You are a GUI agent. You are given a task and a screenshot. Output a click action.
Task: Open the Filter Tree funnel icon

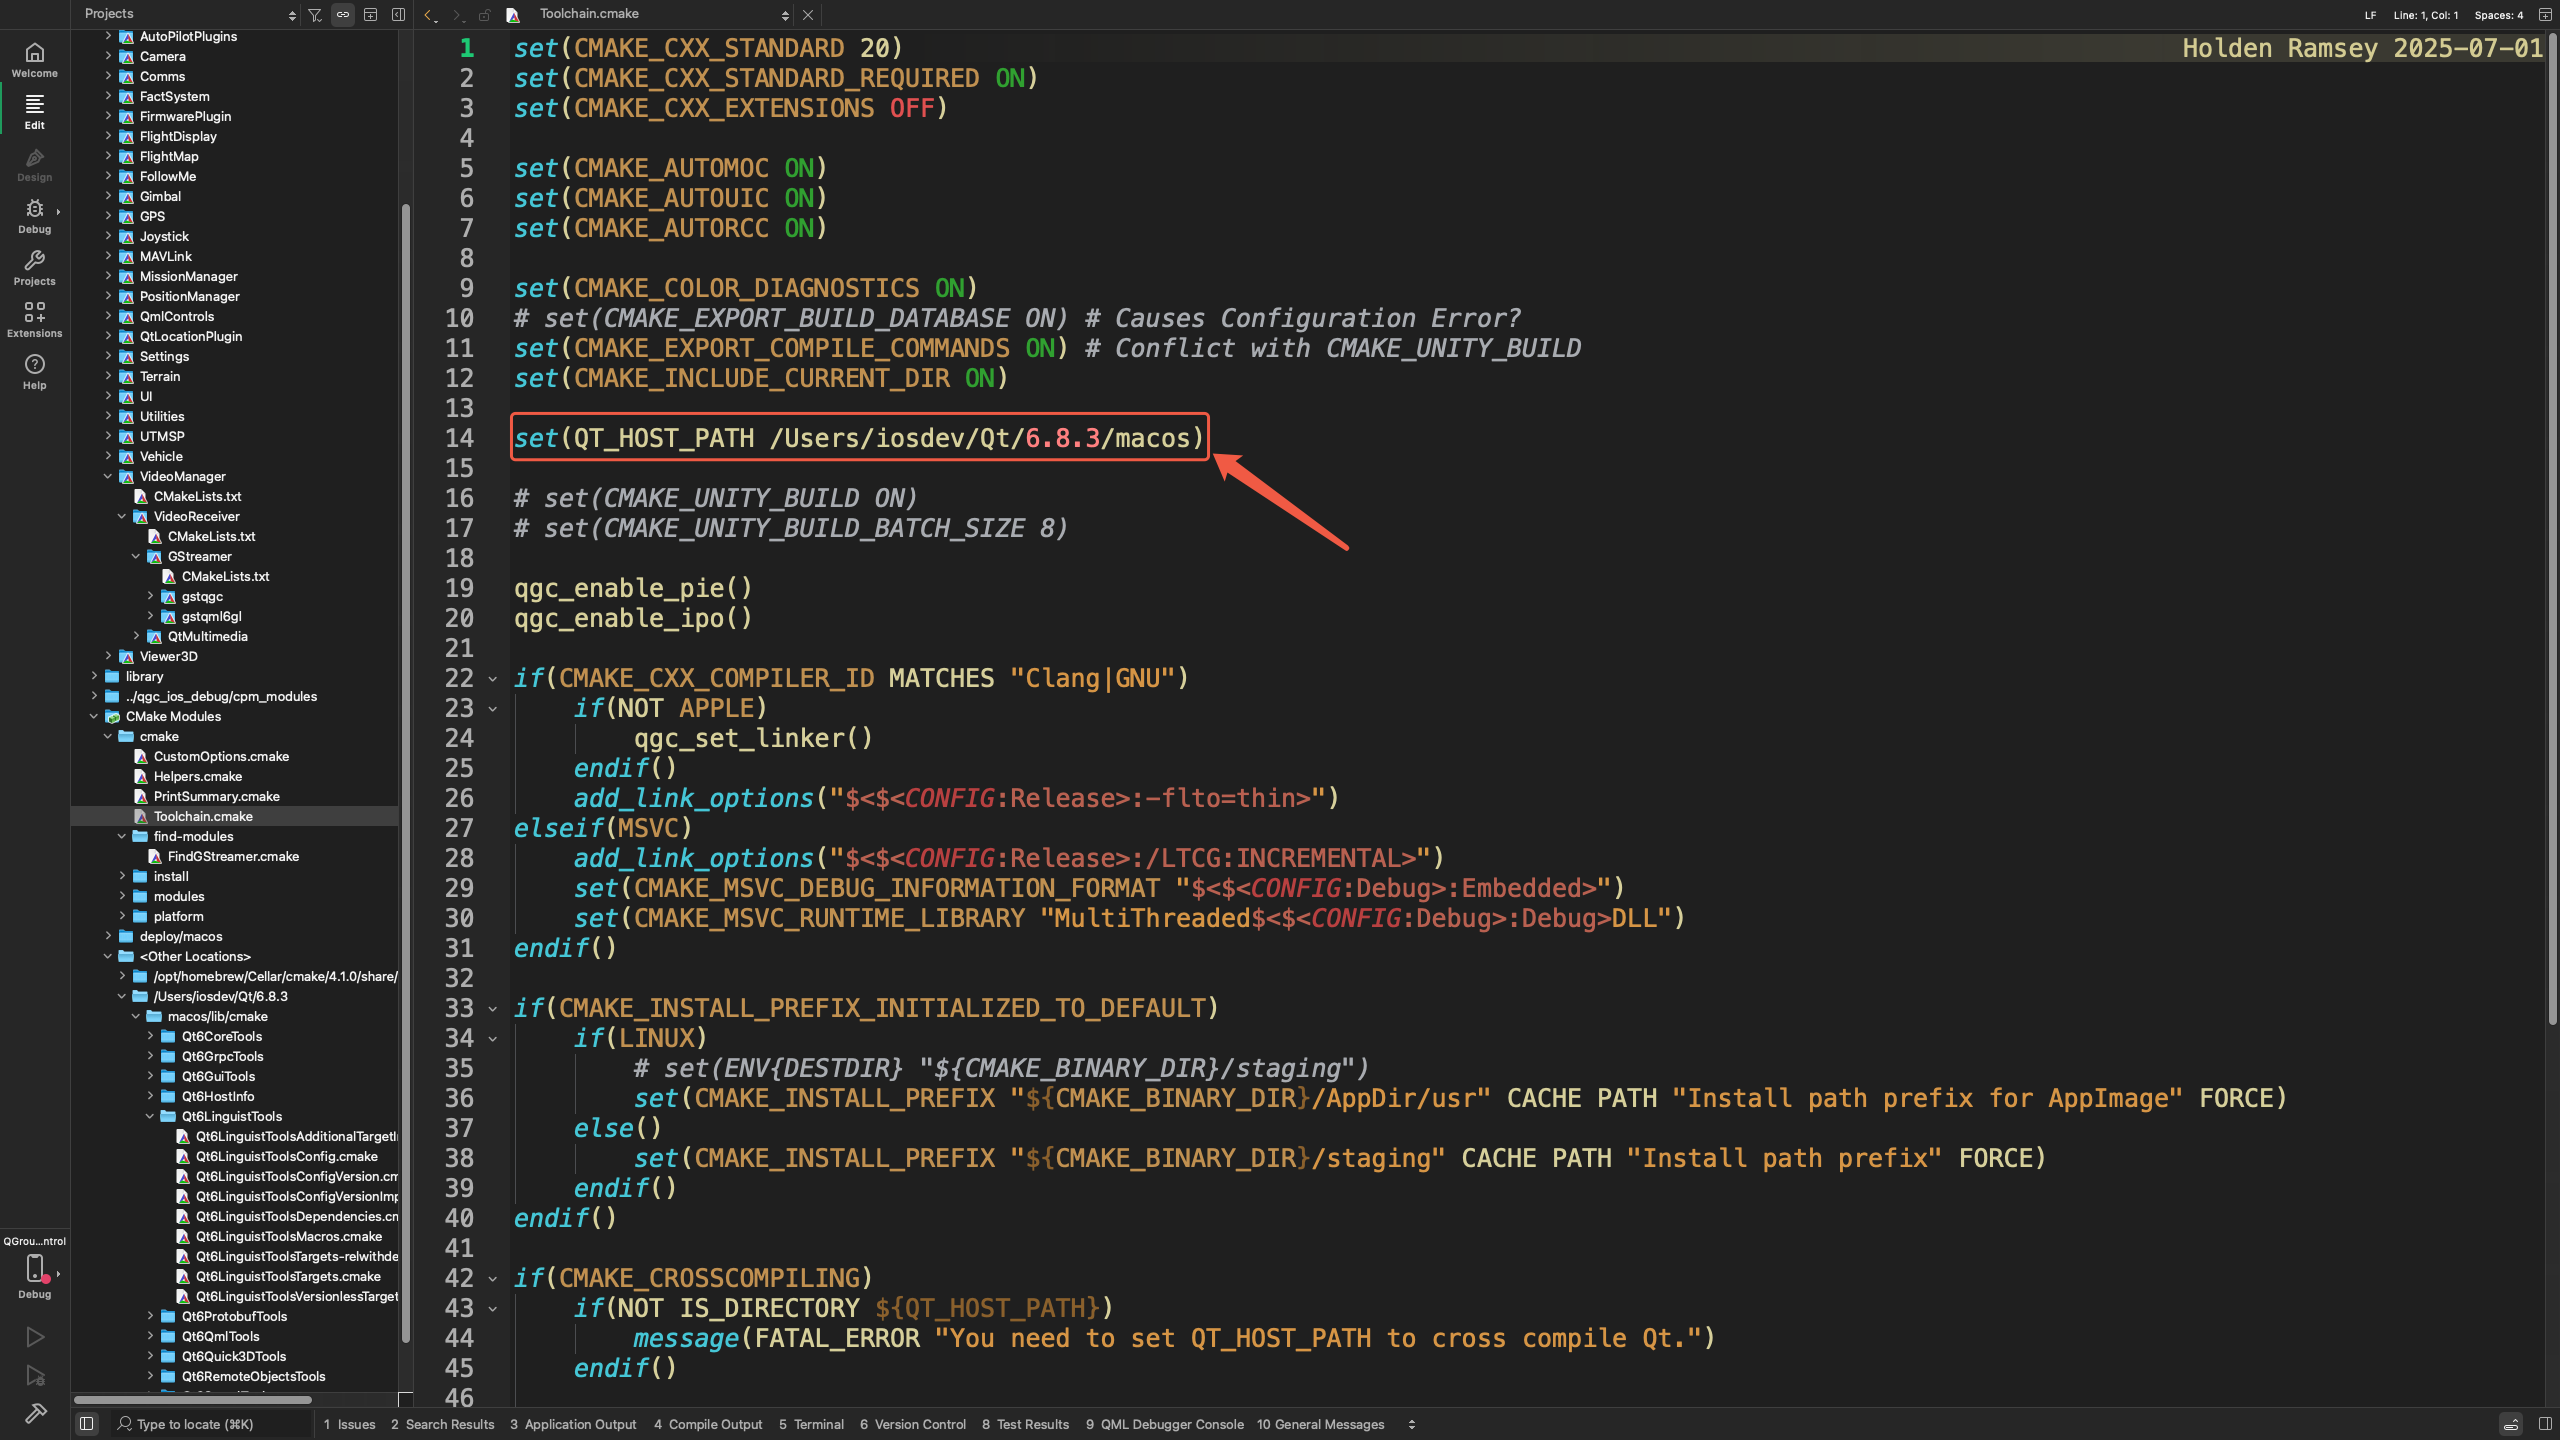coord(315,15)
